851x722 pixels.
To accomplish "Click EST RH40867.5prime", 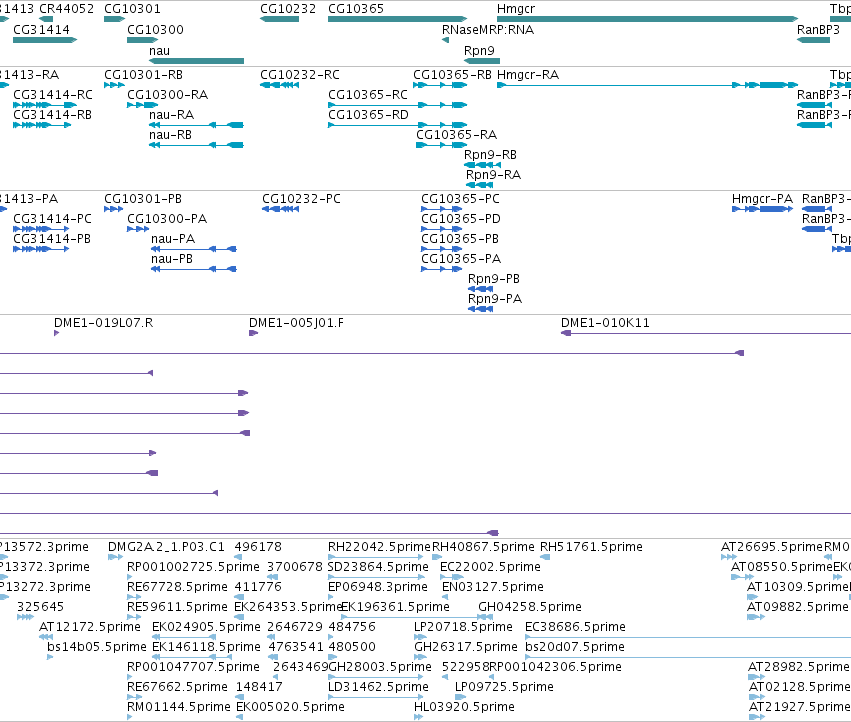I will click(x=483, y=547).
